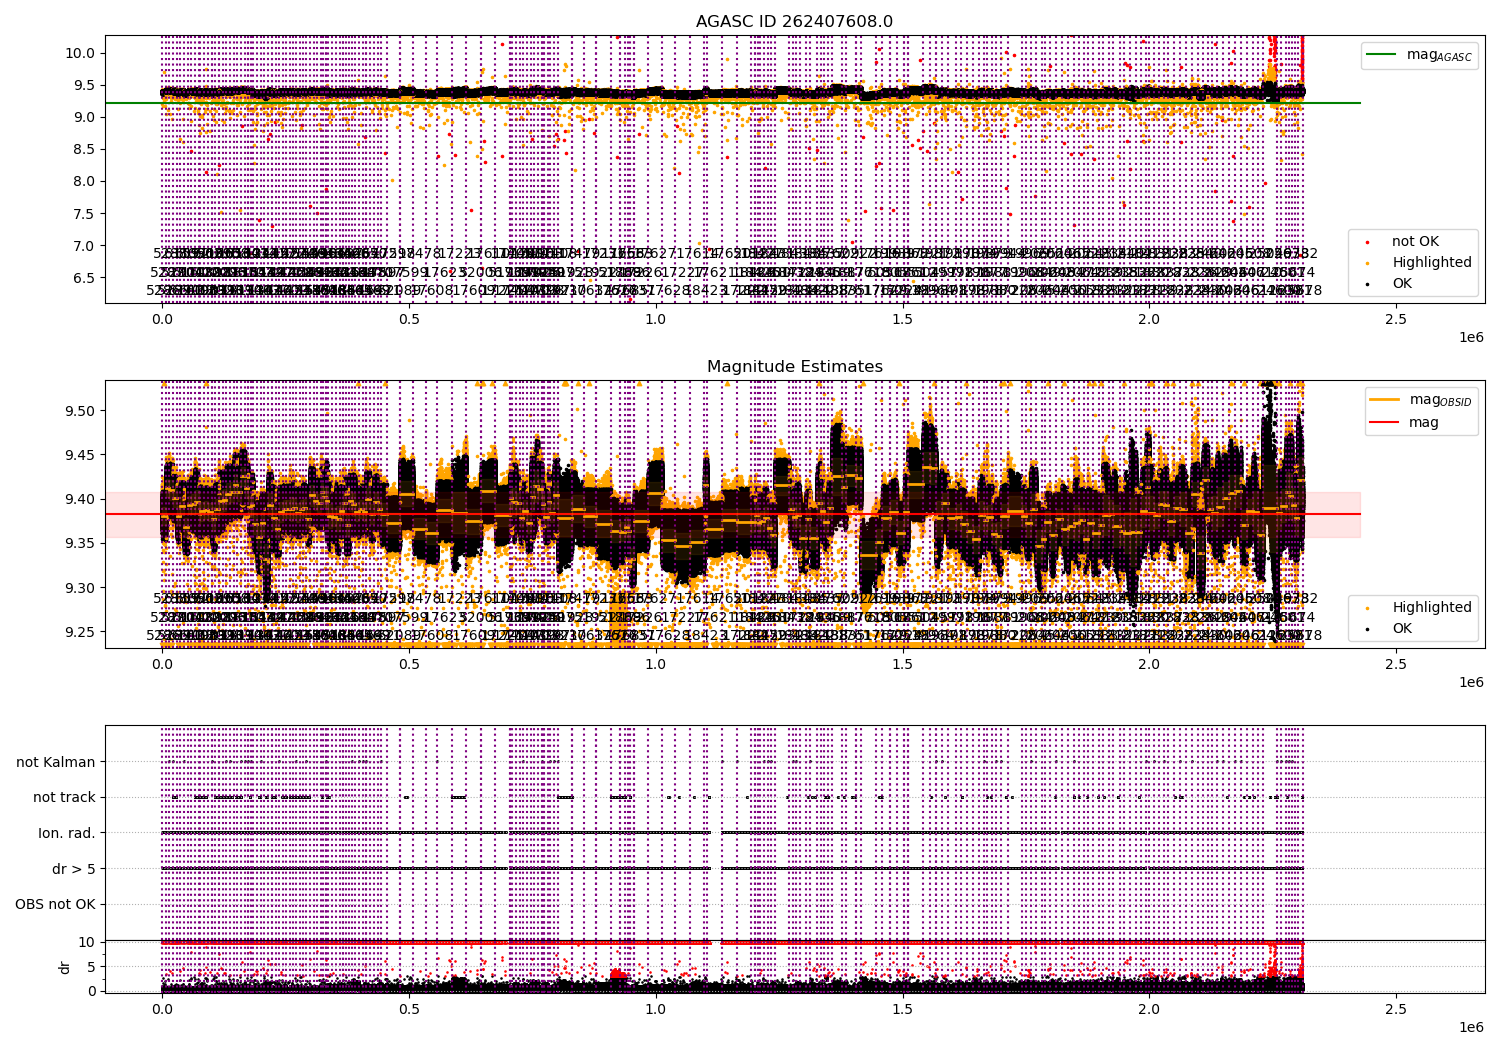
Task: Click the '2.0' x-tick of the Magnitude Estimates plot
Action: click(x=1149, y=665)
